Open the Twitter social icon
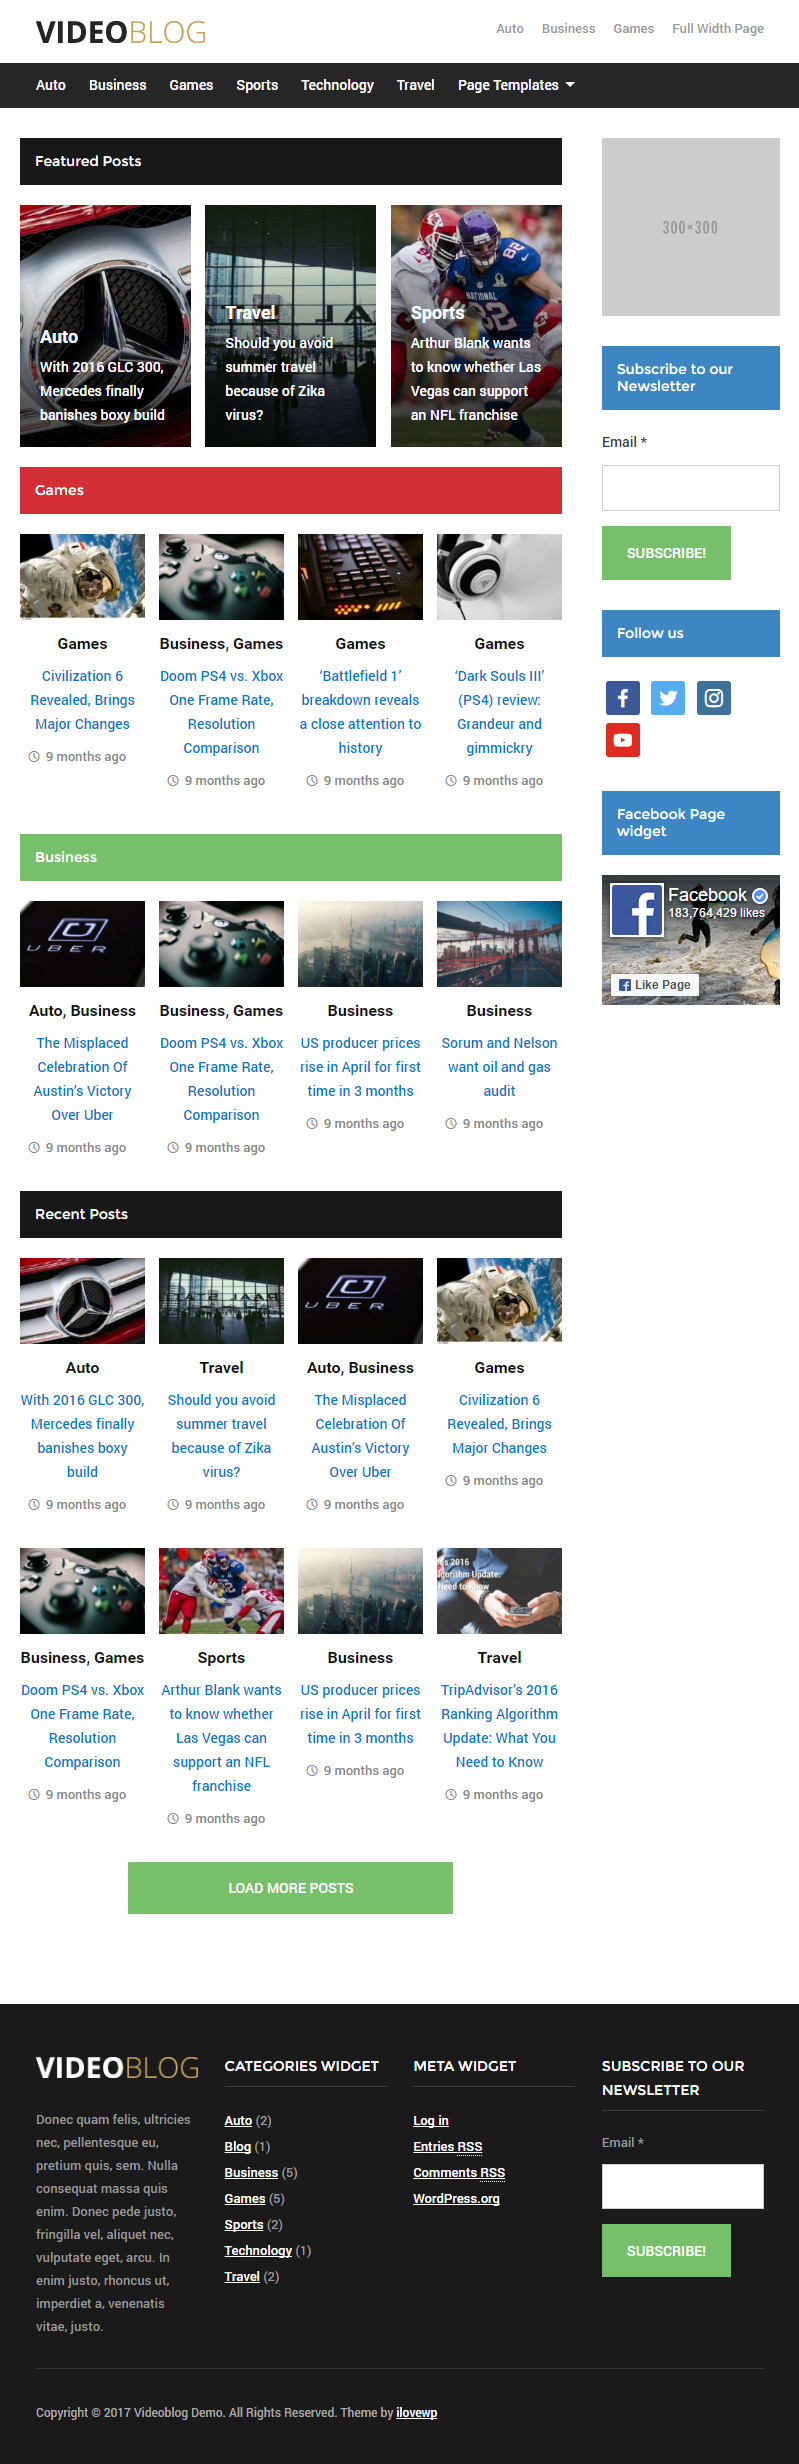 [x=668, y=697]
